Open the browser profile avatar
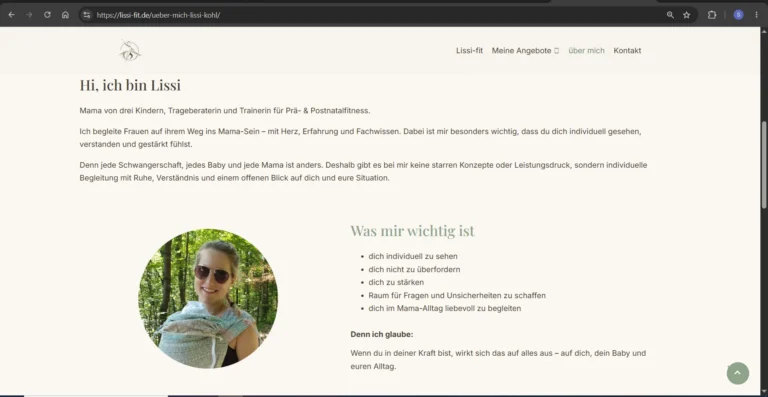Screen dimensions: 768x397 (x=738, y=15)
